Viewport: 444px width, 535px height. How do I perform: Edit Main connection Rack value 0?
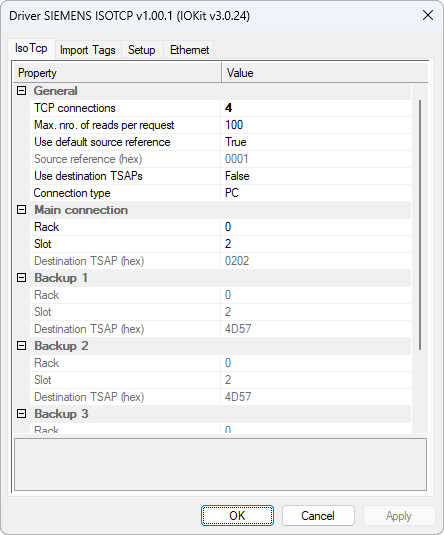pos(316,227)
